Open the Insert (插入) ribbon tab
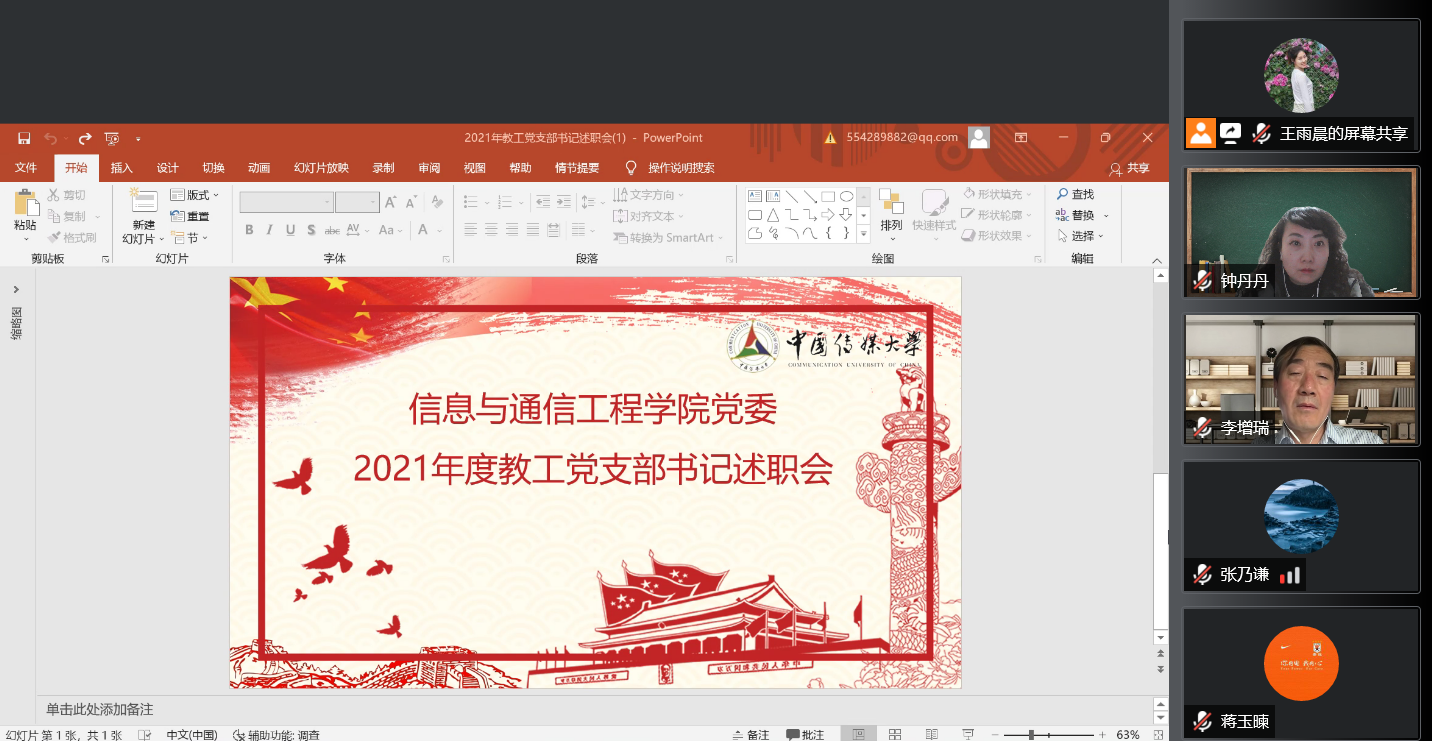 pyautogui.click(x=122, y=168)
